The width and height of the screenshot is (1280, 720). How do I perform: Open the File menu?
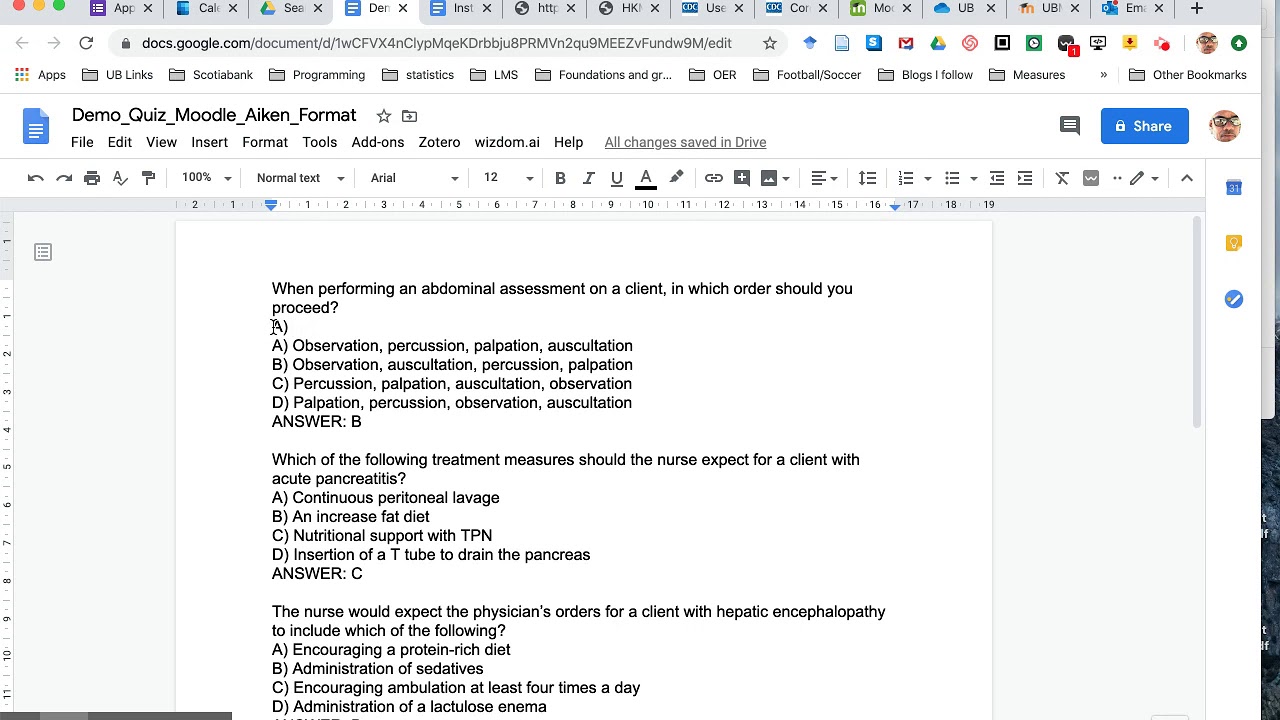click(x=82, y=142)
